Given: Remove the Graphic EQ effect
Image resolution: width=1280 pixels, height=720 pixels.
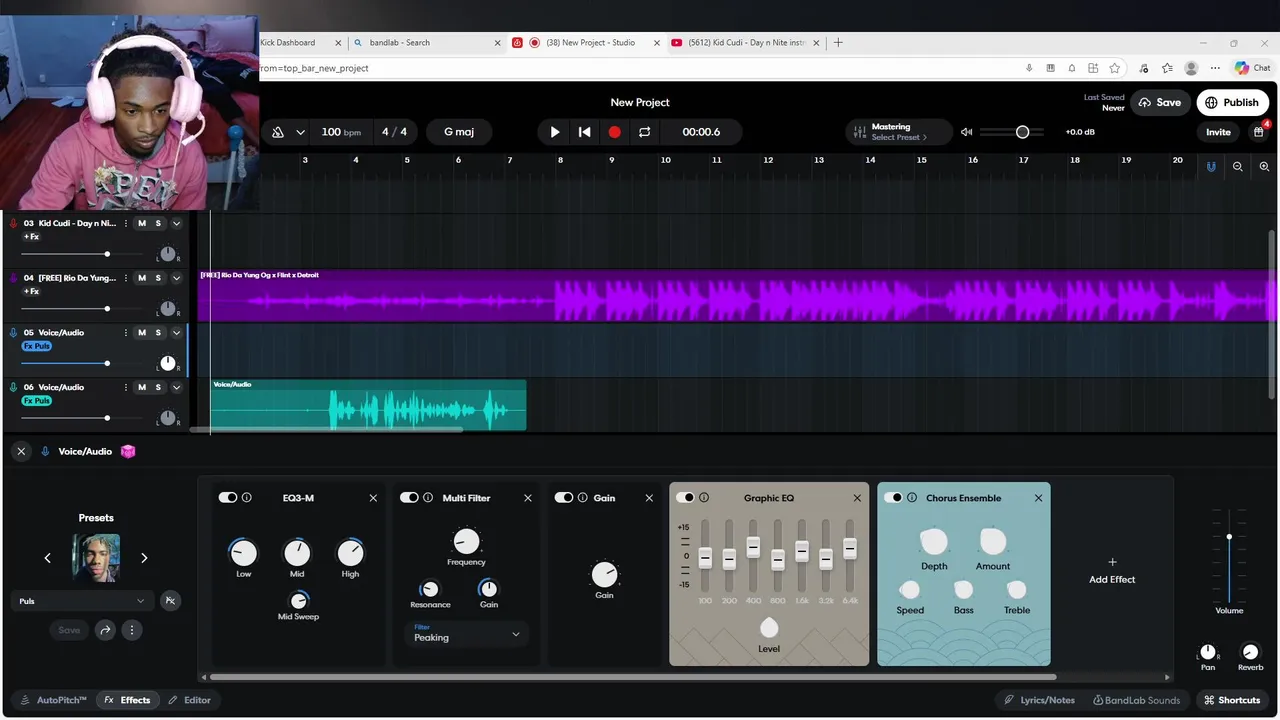Looking at the screenshot, I should click(857, 498).
